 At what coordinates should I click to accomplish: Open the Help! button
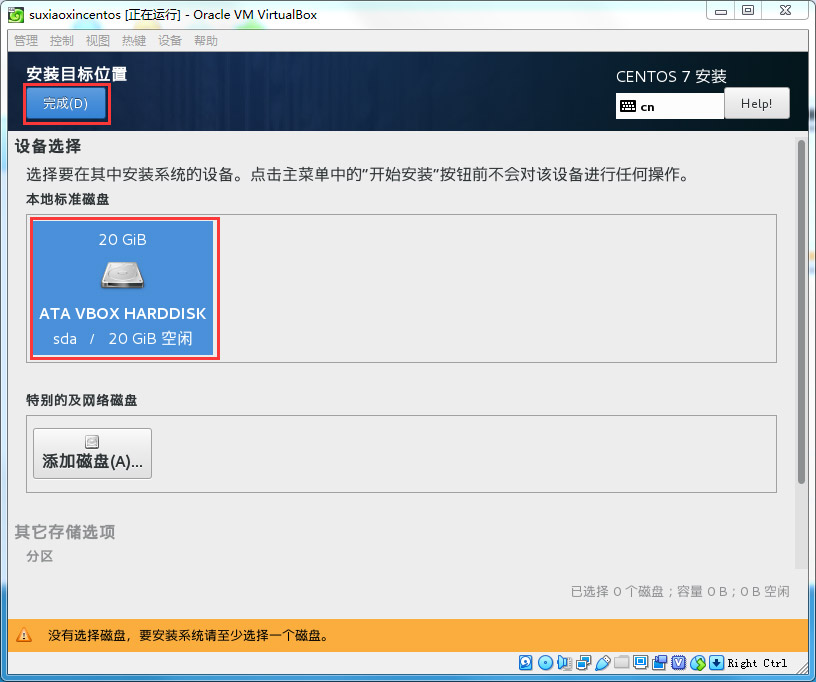(756, 104)
